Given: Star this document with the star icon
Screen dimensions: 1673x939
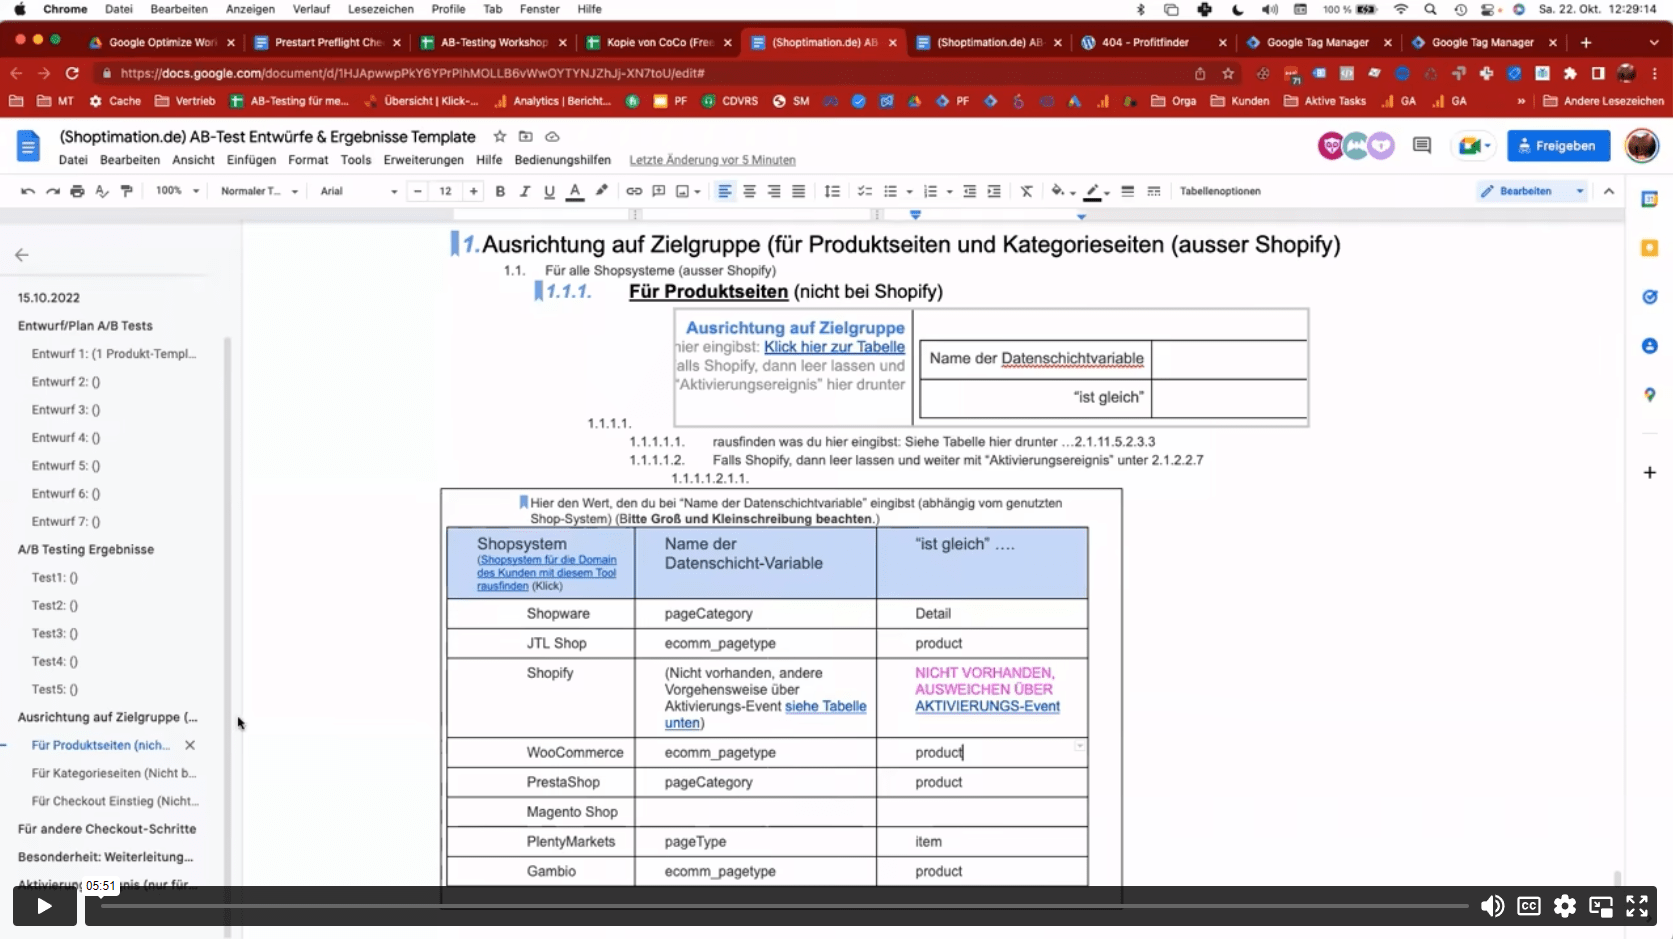Looking at the screenshot, I should [500, 136].
